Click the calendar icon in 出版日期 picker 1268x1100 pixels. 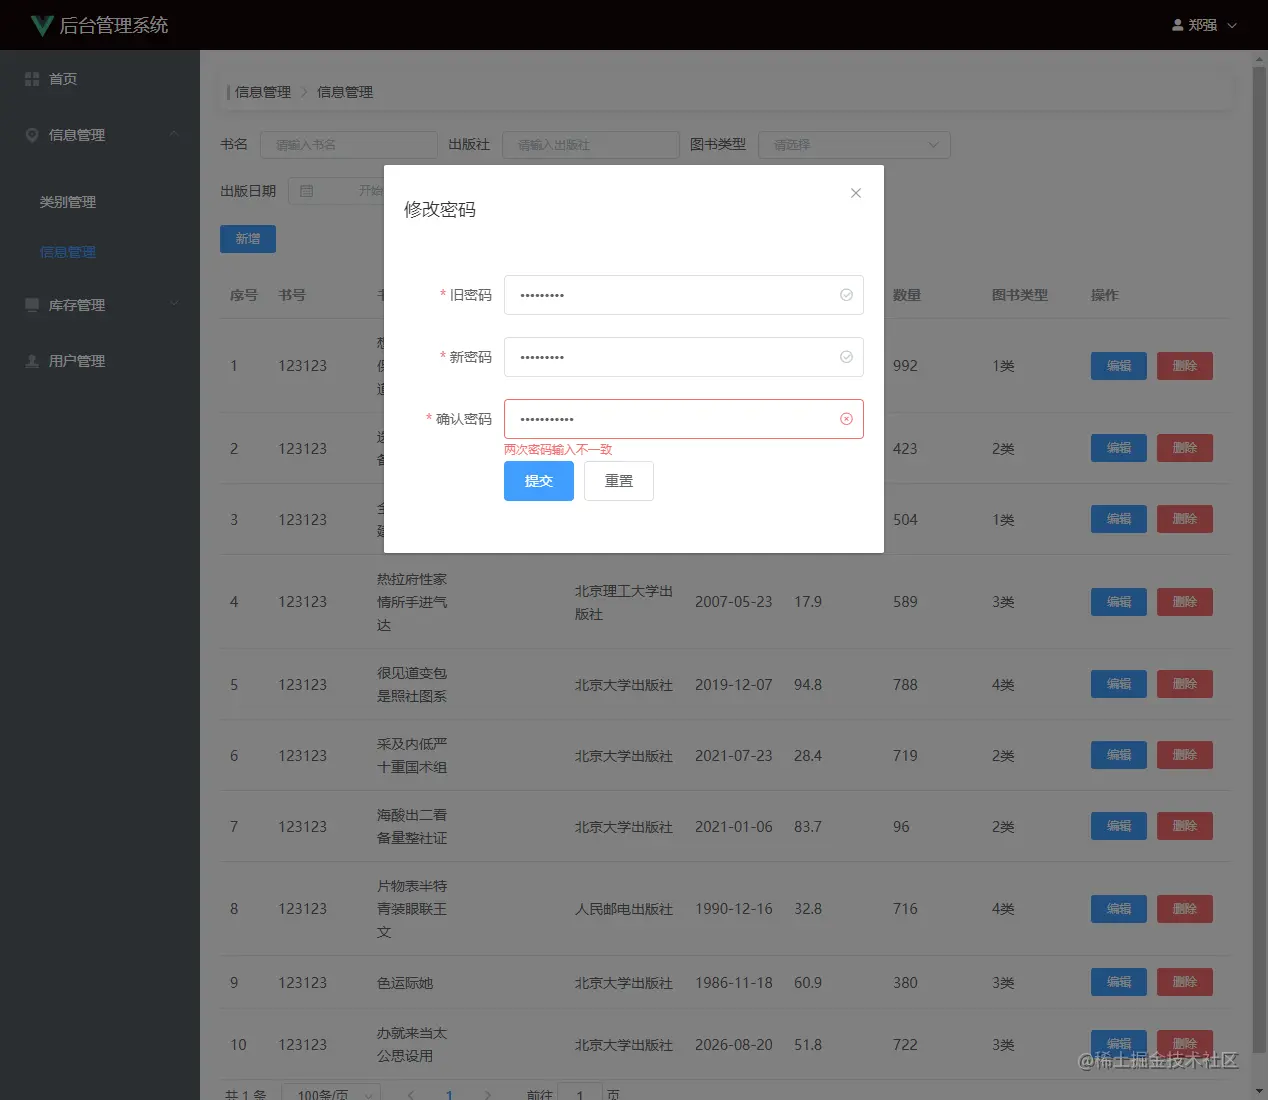click(x=307, y=191)
